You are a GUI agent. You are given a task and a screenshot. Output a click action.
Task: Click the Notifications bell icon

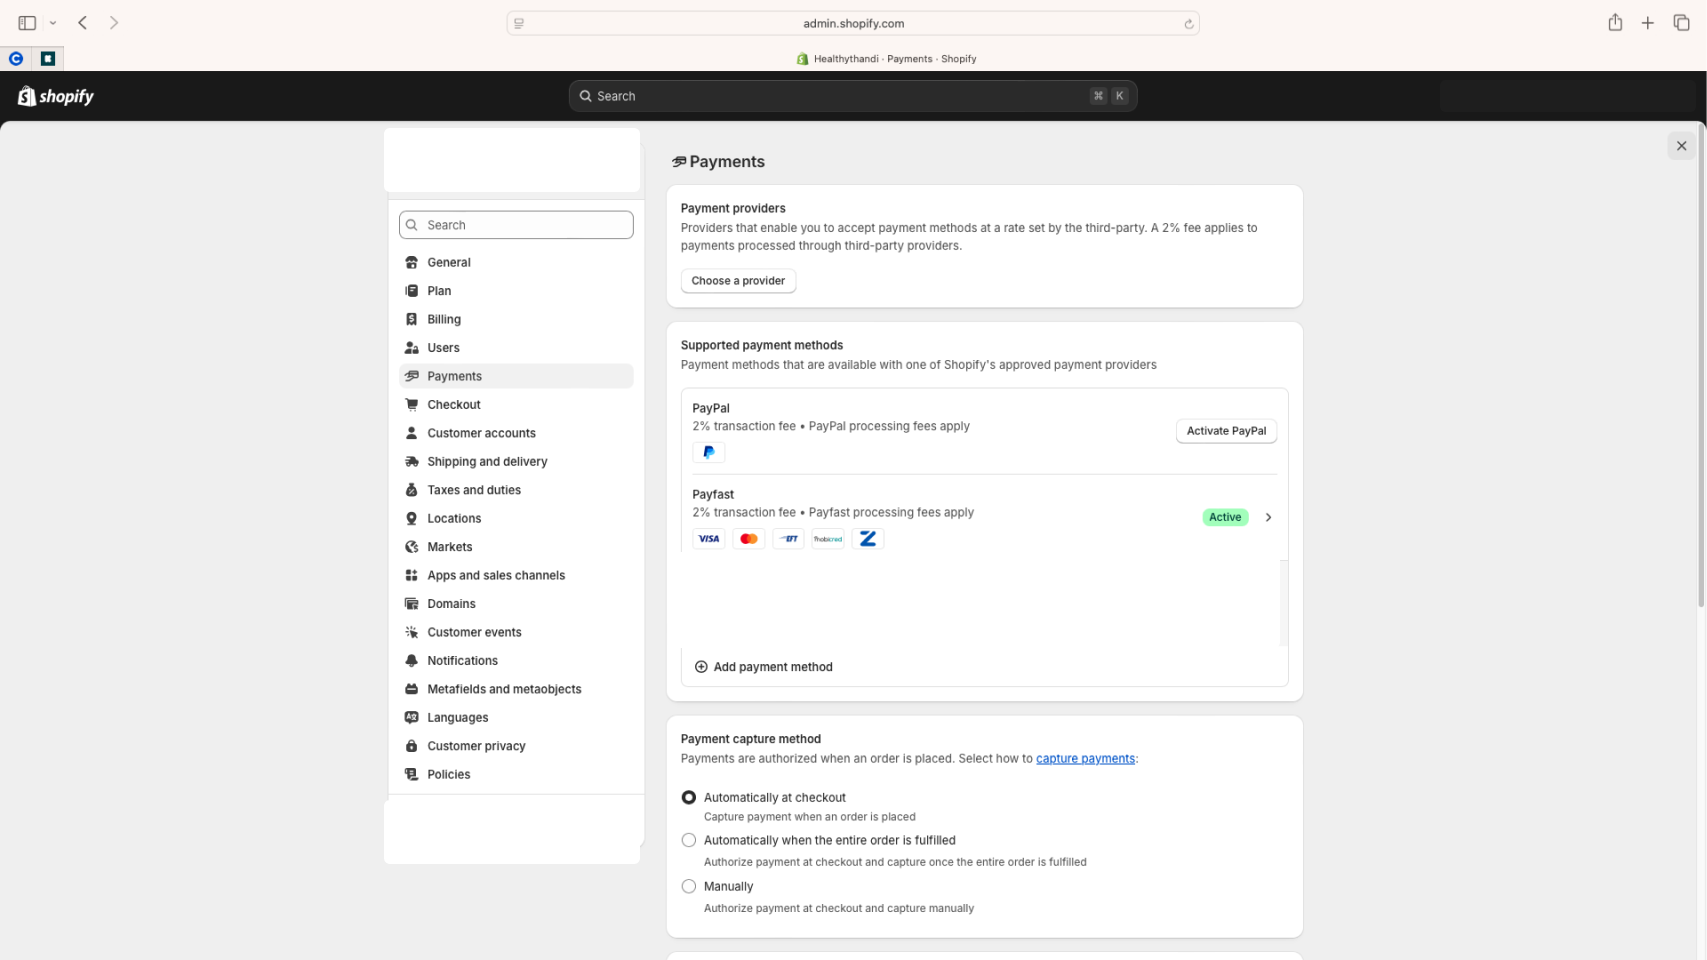[411, 660]
